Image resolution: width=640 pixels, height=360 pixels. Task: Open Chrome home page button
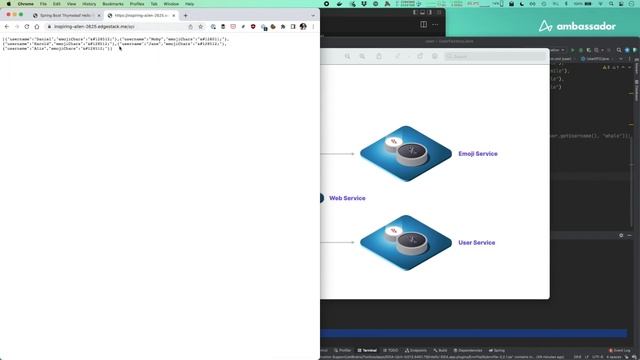click(x=37, y=27)
